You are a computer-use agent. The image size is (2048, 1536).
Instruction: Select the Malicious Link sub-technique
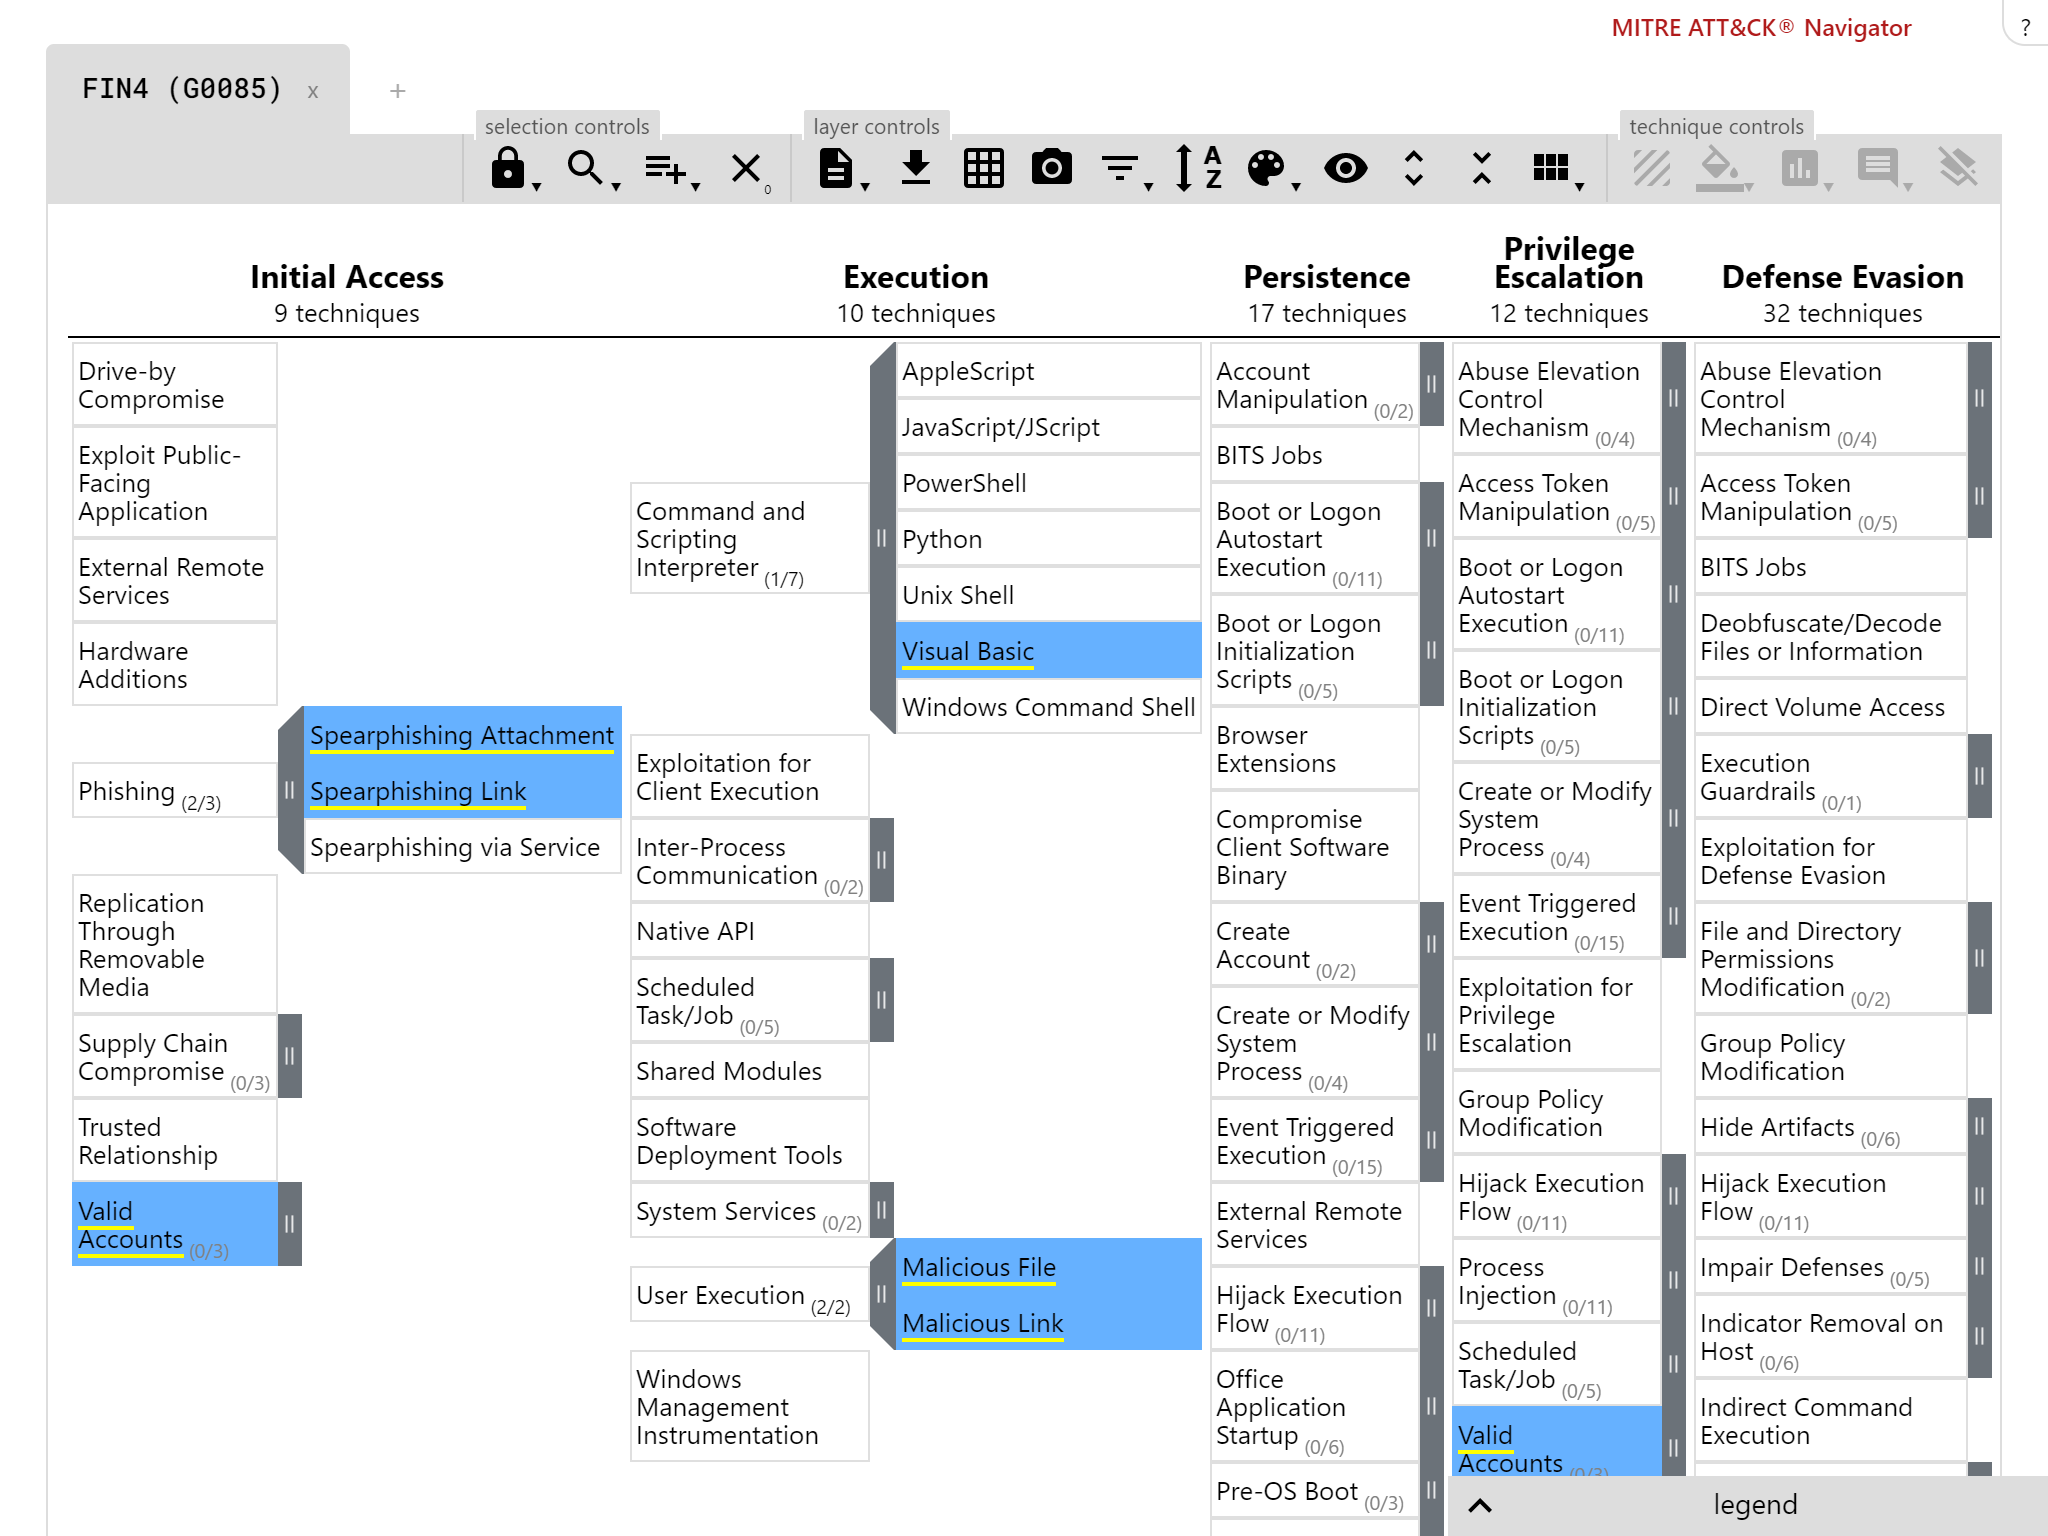[1049, 1323]
